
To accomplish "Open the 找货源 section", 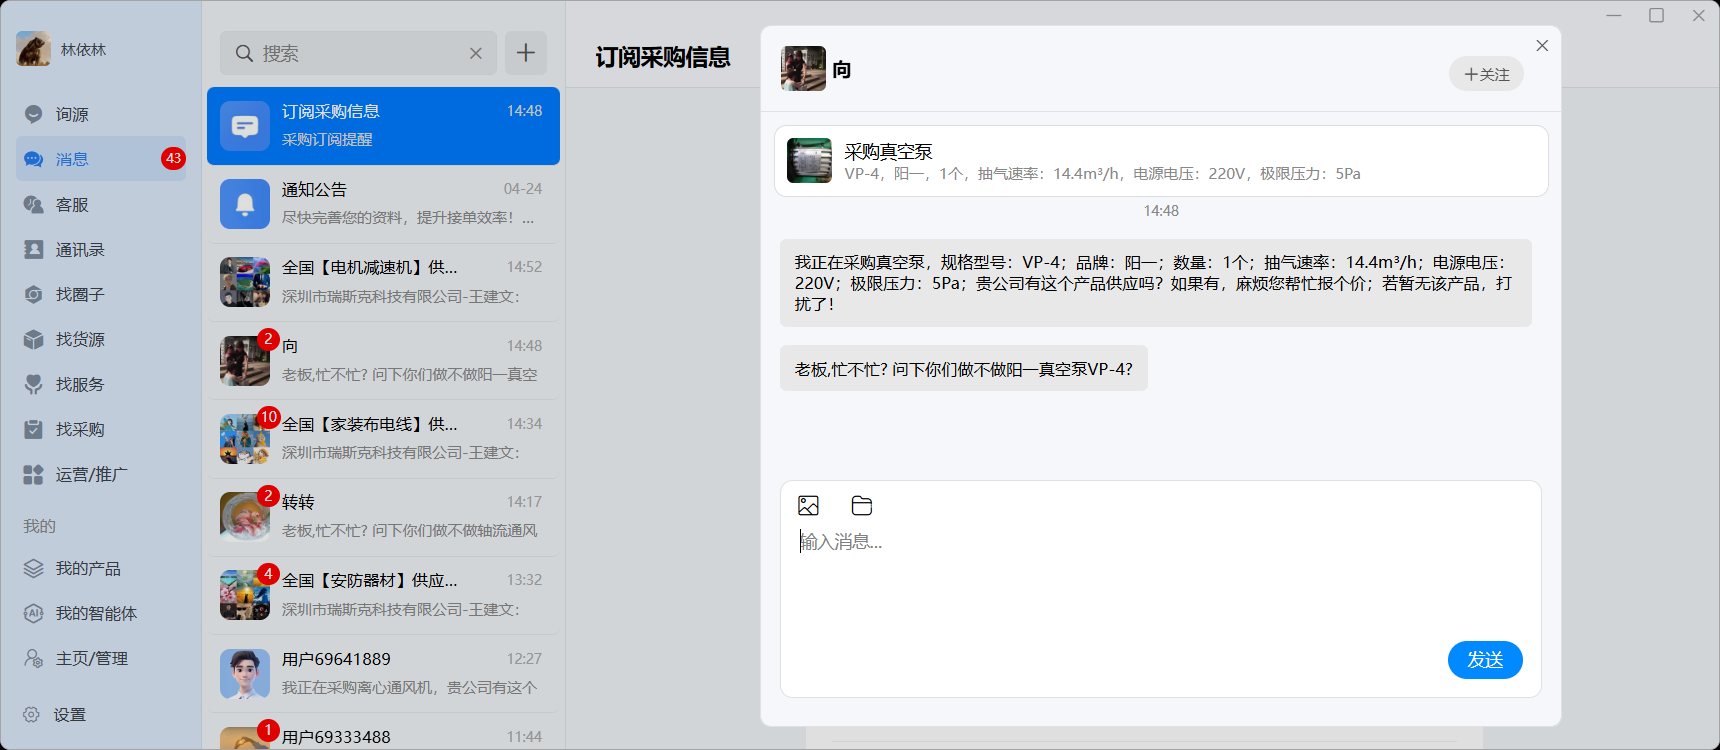I will click(100, 339).
